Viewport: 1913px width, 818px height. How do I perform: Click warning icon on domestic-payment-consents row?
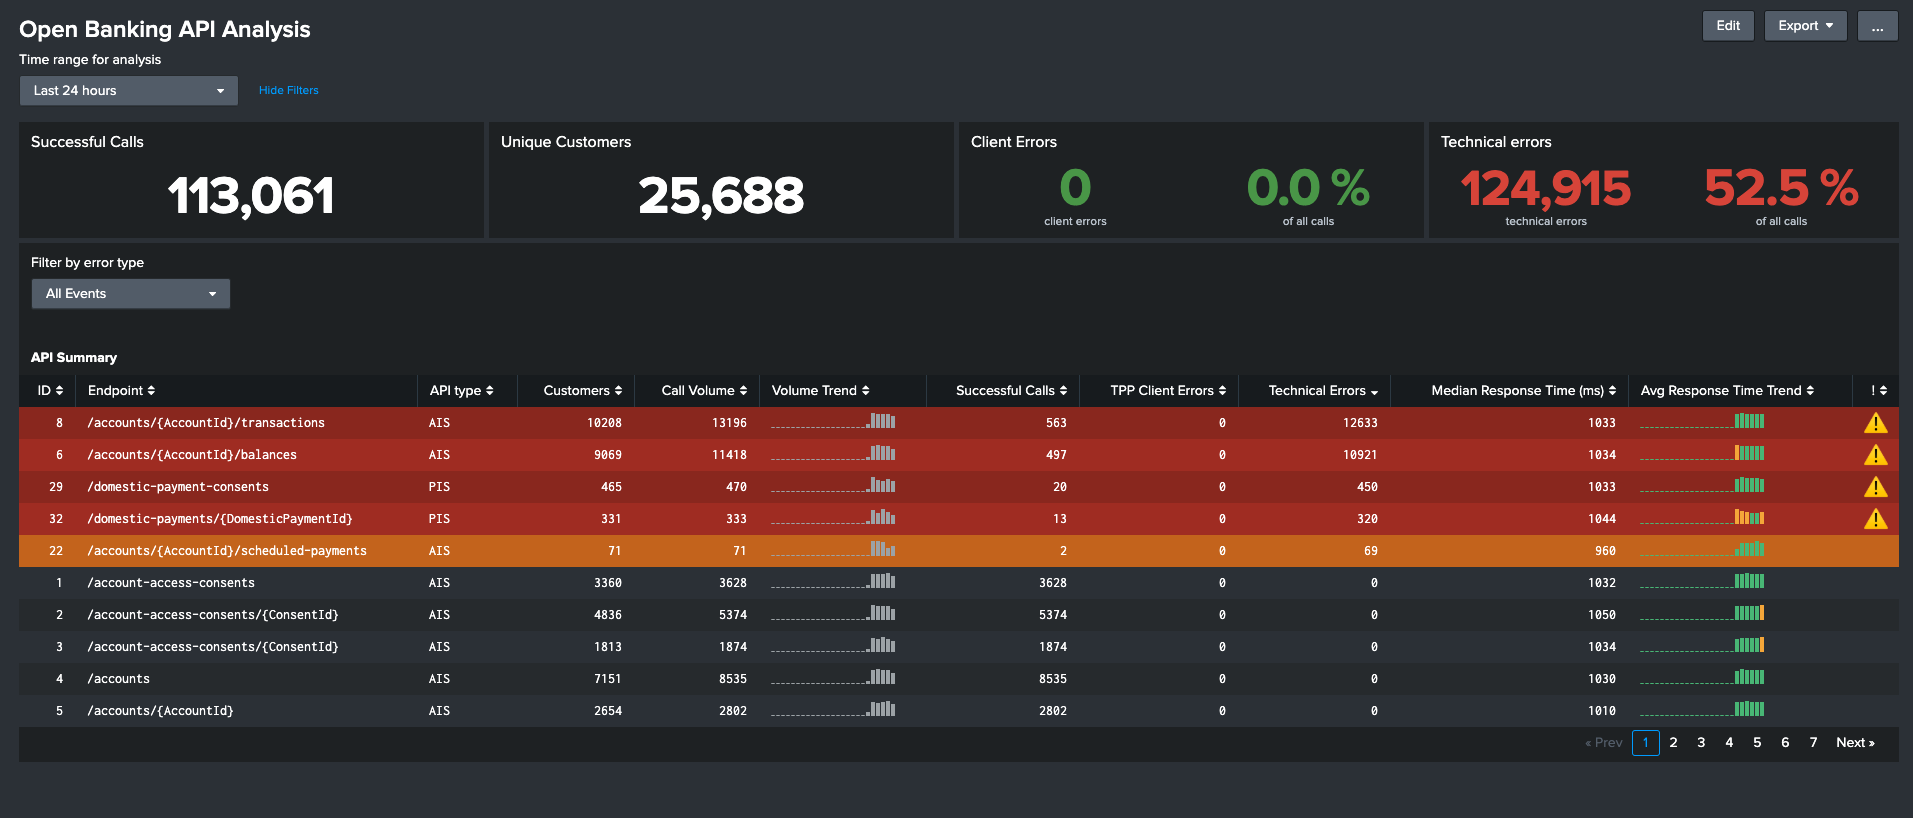pos(1875,487)
